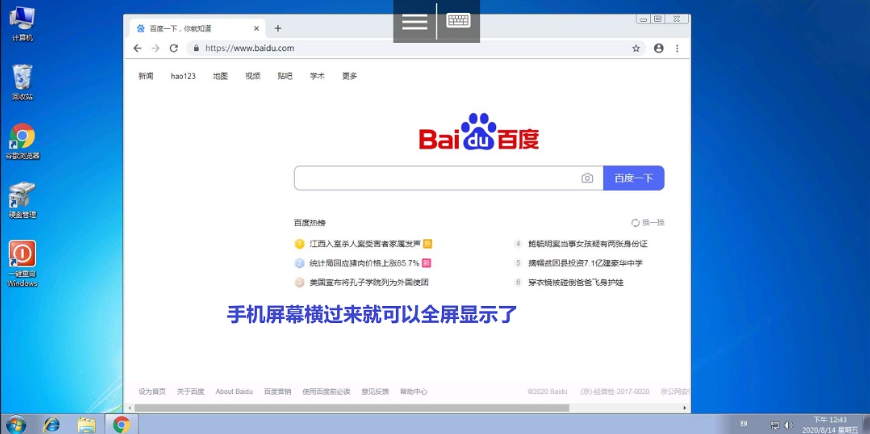Open File Explorer from the taskbar
Viewport: 870px width, 434px height.
click(86, 425)
